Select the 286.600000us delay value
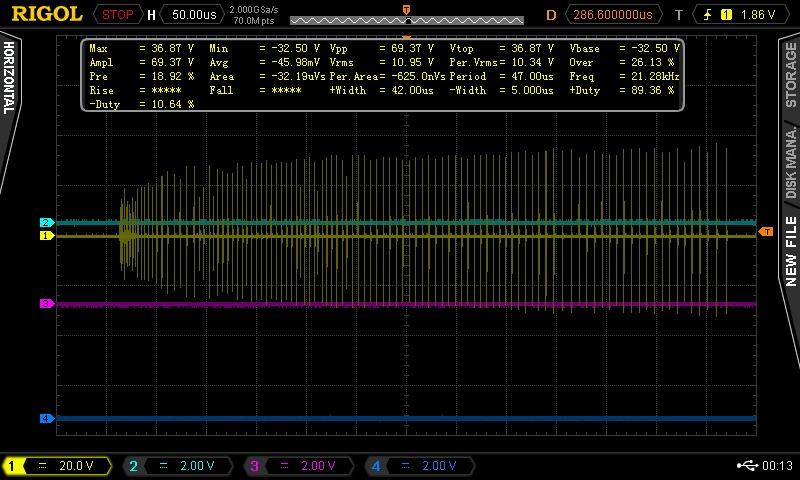800x480 pixels. [613, 14]
